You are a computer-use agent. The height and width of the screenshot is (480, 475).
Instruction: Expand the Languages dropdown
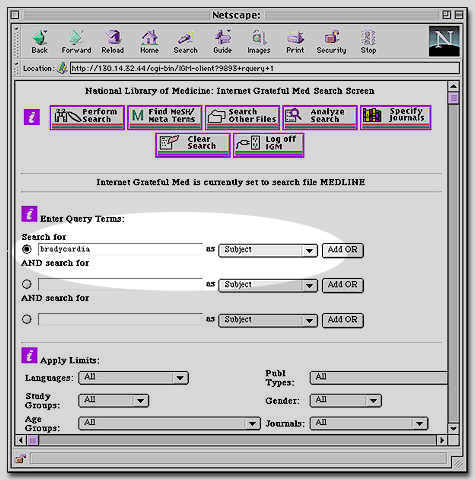pos(133,378)
